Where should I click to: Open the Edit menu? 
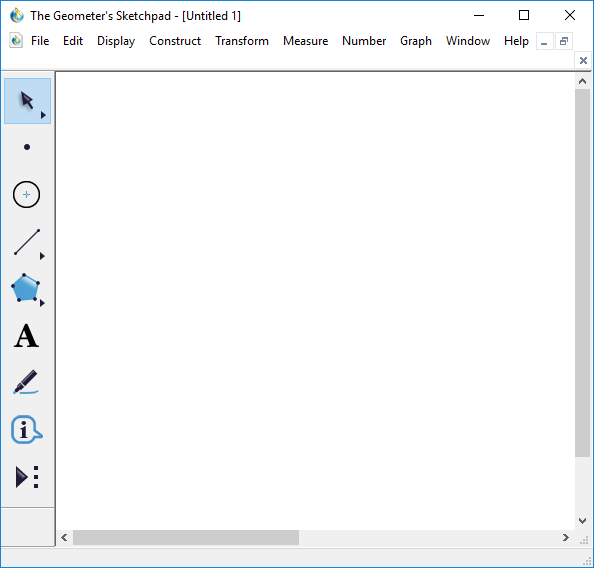(x=73, y=41)
